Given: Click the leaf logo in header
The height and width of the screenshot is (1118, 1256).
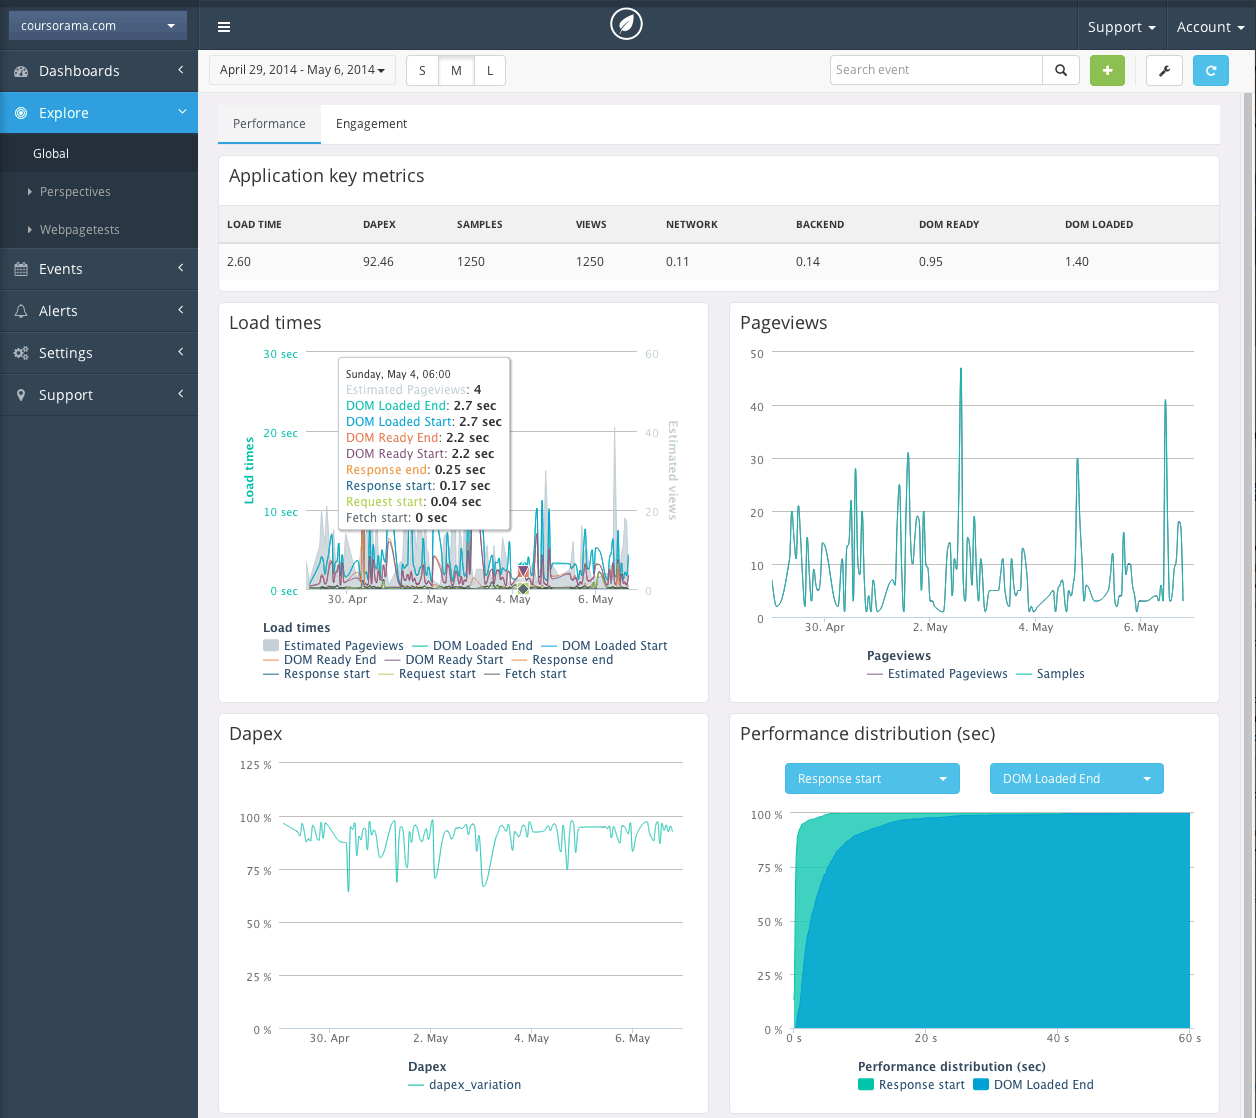Looking at the screenshot, I should click(627, 24).
